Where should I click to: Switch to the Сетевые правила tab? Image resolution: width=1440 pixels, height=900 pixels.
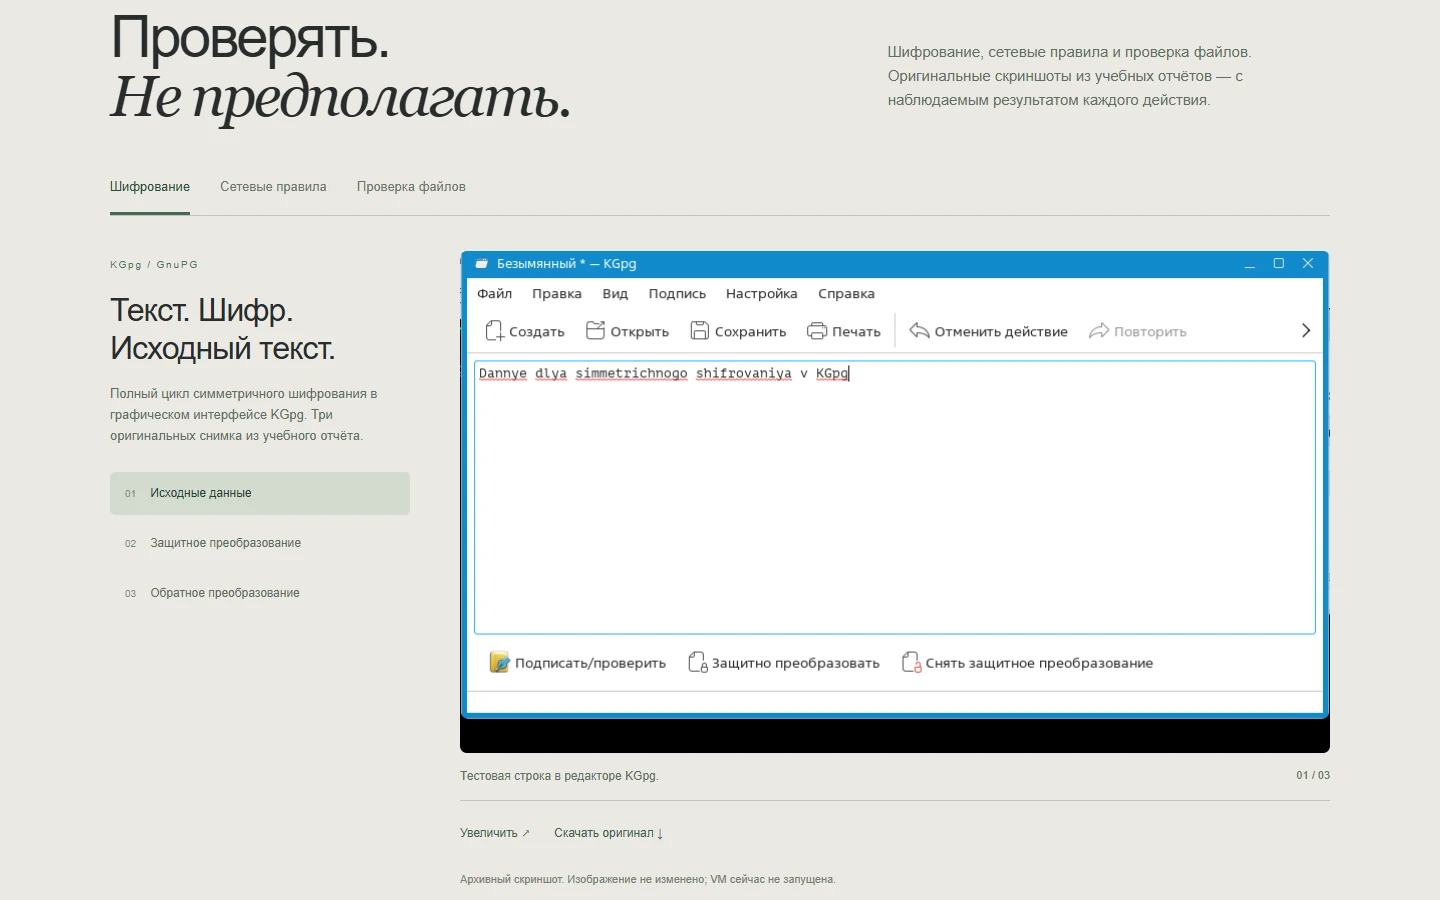pyautogui.click(x=273, y=187)
